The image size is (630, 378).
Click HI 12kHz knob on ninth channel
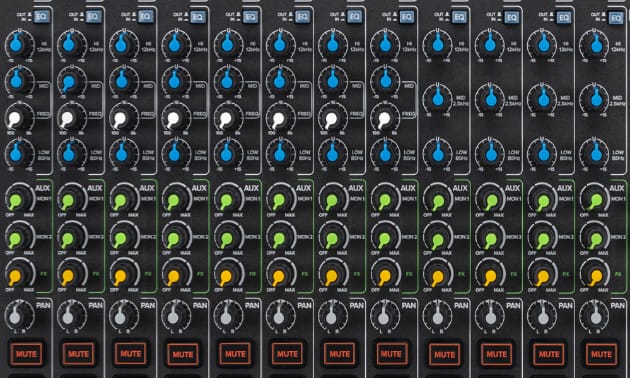click(438, 44)
